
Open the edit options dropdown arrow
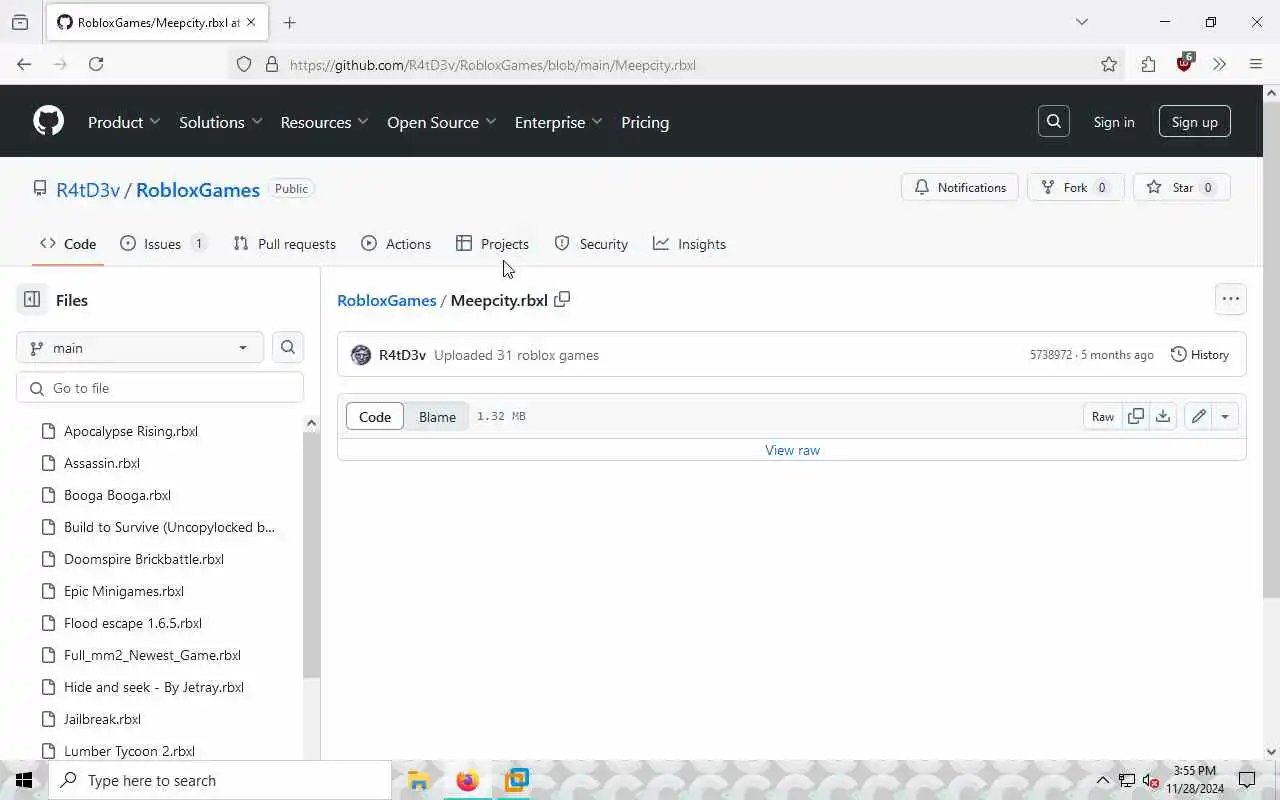(1225, 416)
